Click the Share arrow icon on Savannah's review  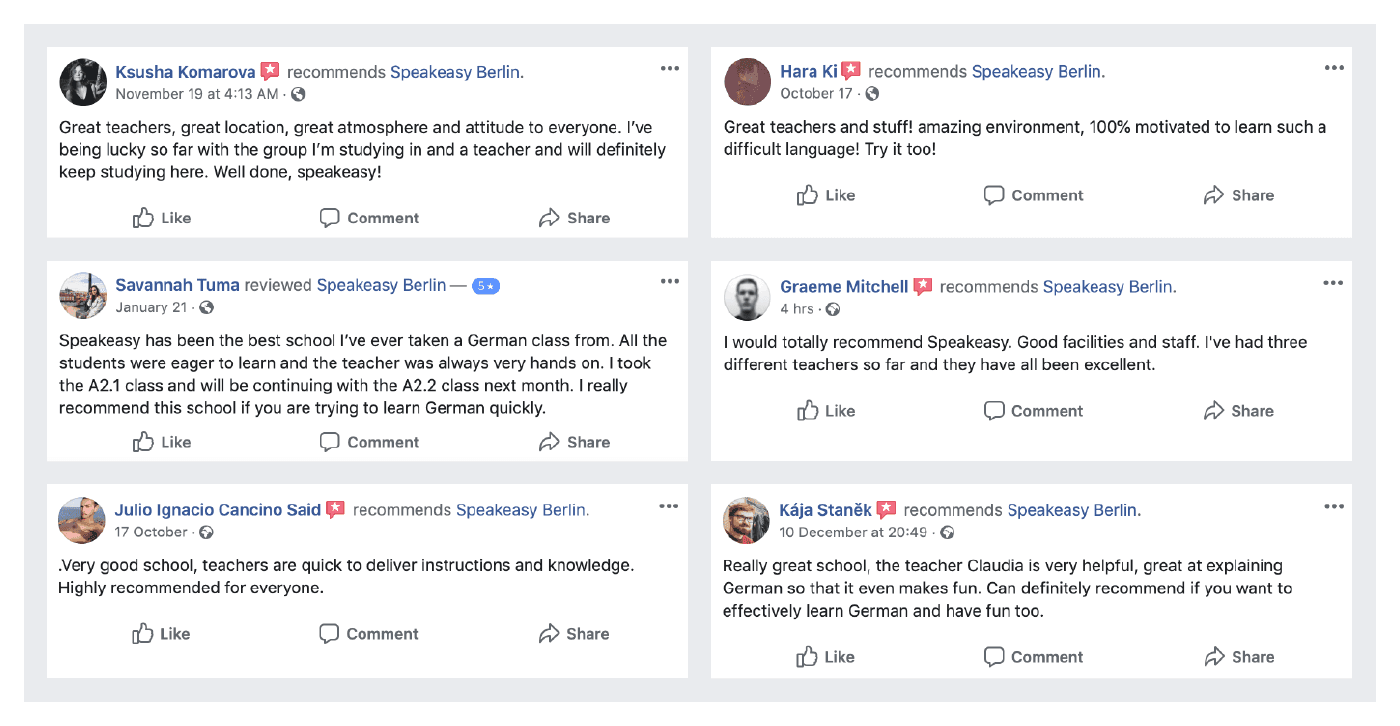(x=547, y=441)
